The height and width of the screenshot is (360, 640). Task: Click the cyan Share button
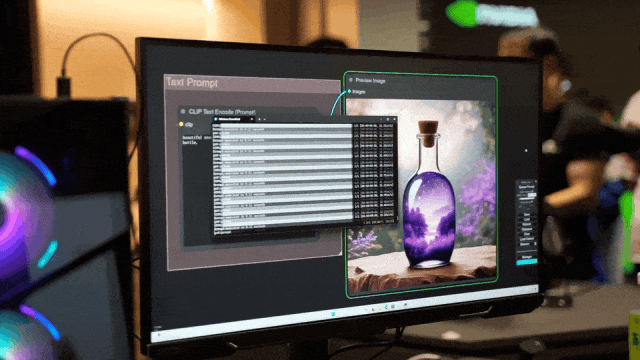527,262
